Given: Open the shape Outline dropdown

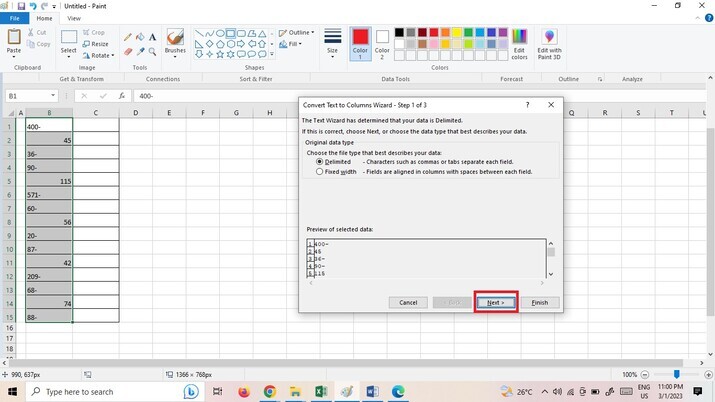Looking at the screenshot, I should click(296, 32).
